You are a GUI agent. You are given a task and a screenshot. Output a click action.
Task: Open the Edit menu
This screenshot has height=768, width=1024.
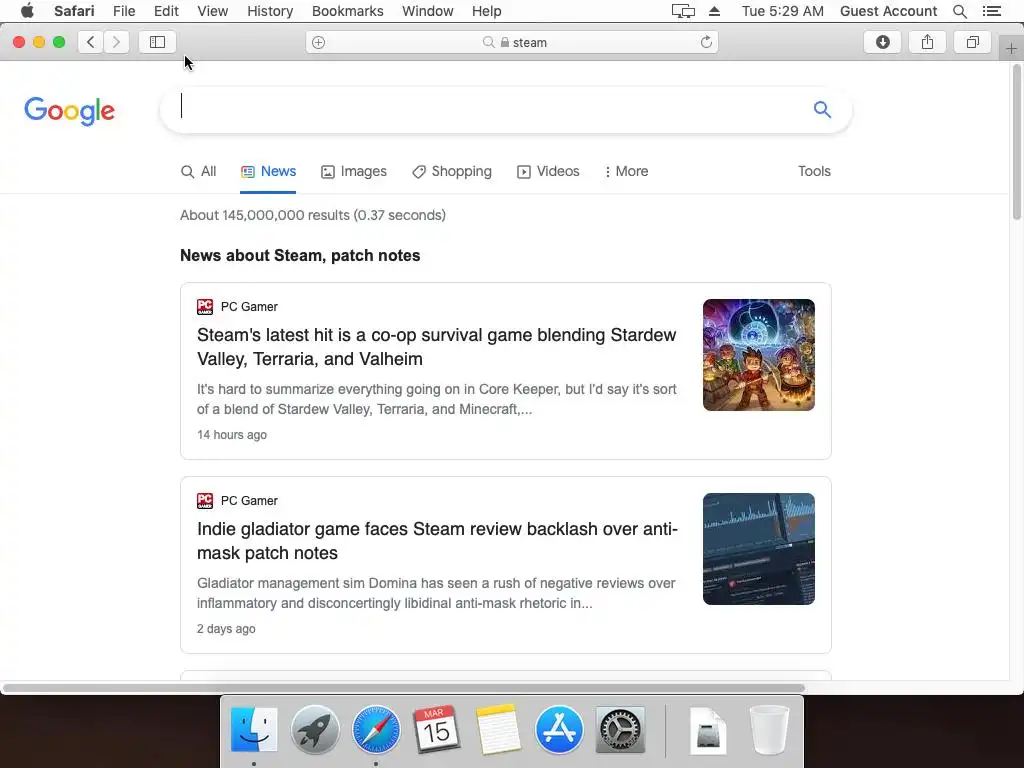click(x=166, y=11)
